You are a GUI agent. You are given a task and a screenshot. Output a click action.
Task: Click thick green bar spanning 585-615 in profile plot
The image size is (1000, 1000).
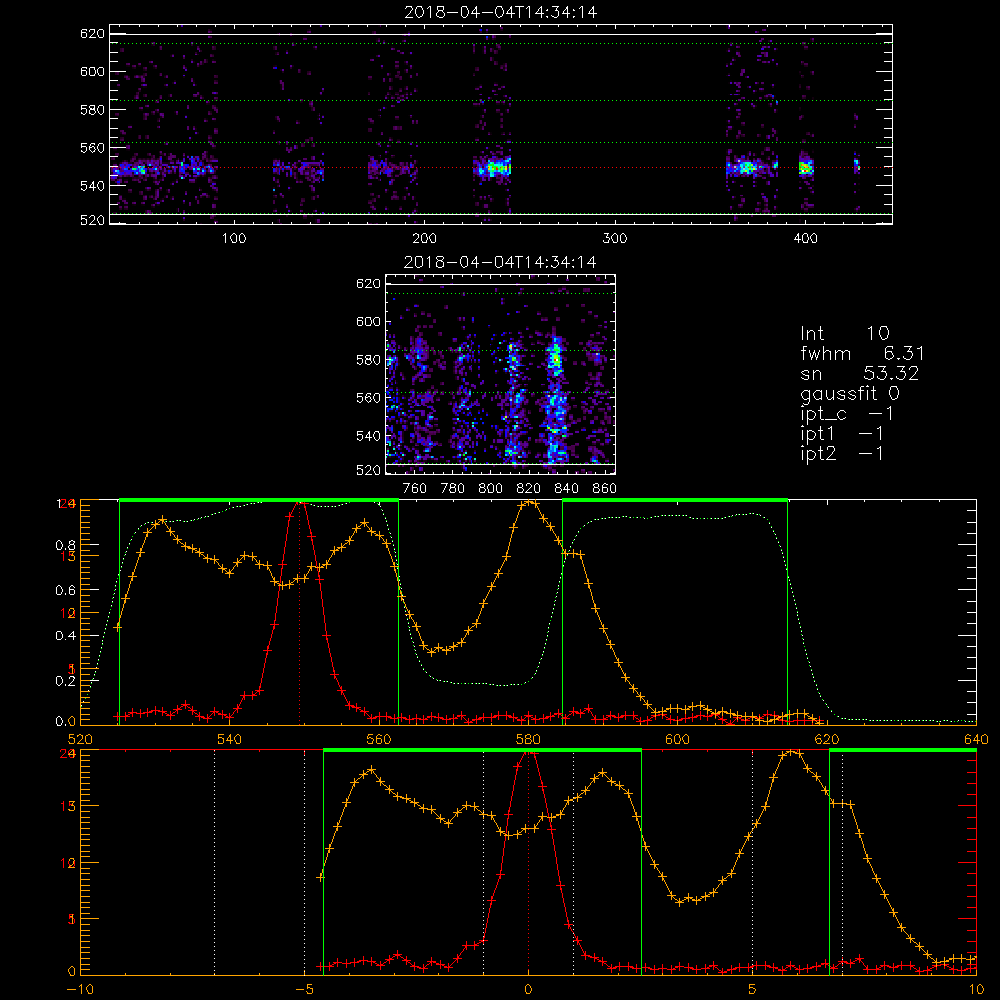point(675,501)
